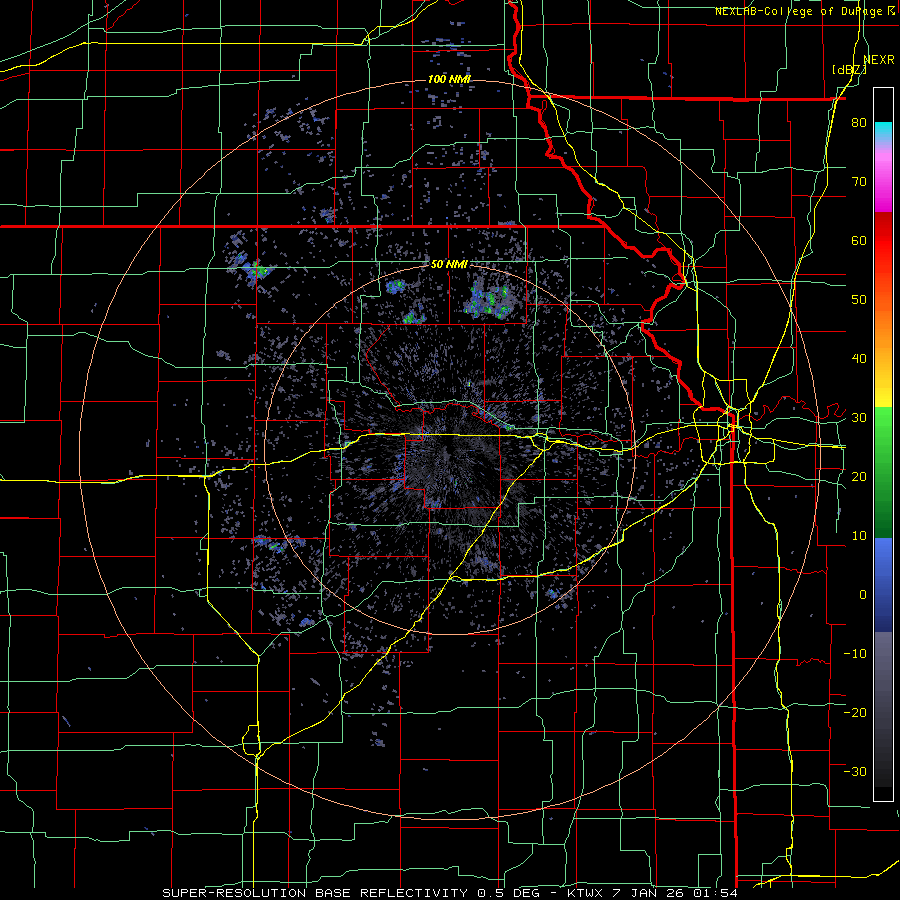Click the -30 dBZ legend value
This screenshot has height=900, width=900.
click(x=855, y=771)
